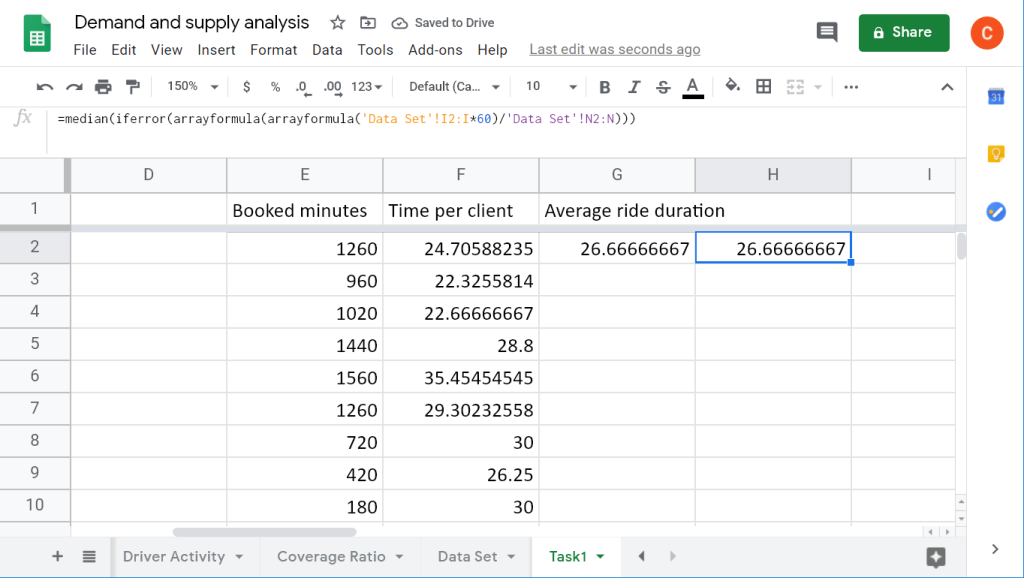Switch to the Coverage Ratio sheet tab
Screen dimensions: 1024x578
[x=331, y=556]
